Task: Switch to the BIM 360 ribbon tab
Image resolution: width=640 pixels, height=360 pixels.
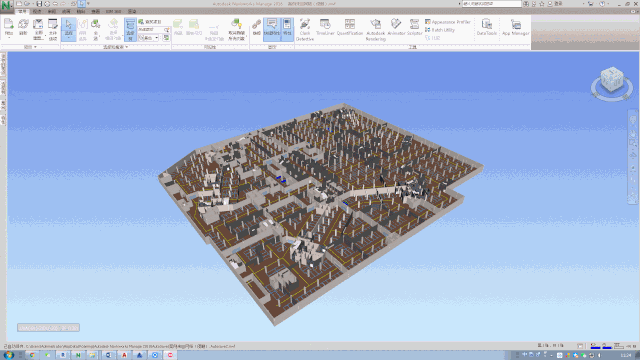Action: (113, 11)
